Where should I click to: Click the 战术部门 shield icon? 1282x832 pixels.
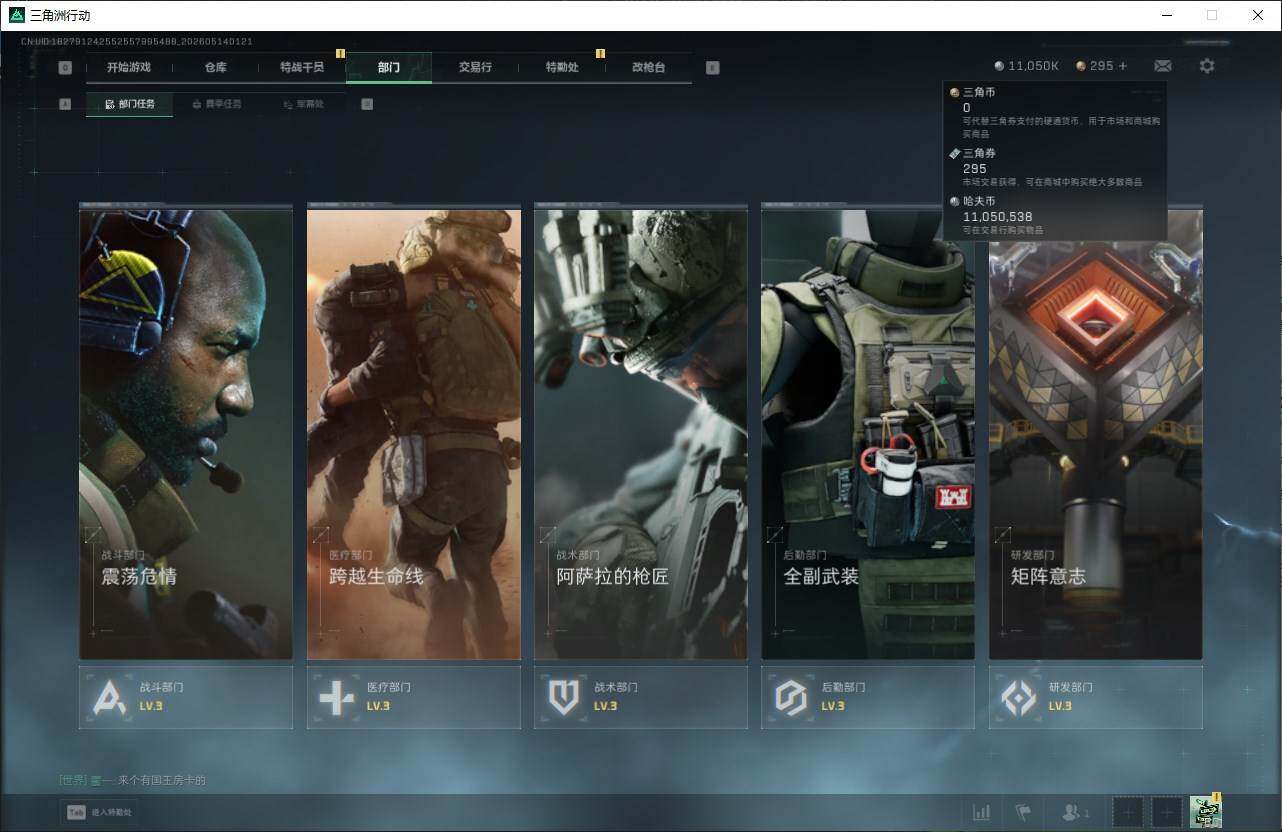click(564, 697)
